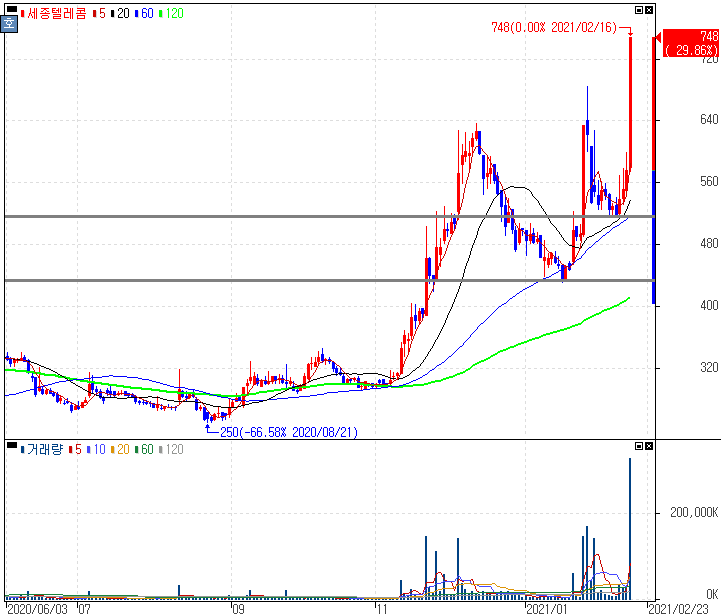Click the 200,000K volume axis label
The image size is (721, 615).
tap(694, 512)
